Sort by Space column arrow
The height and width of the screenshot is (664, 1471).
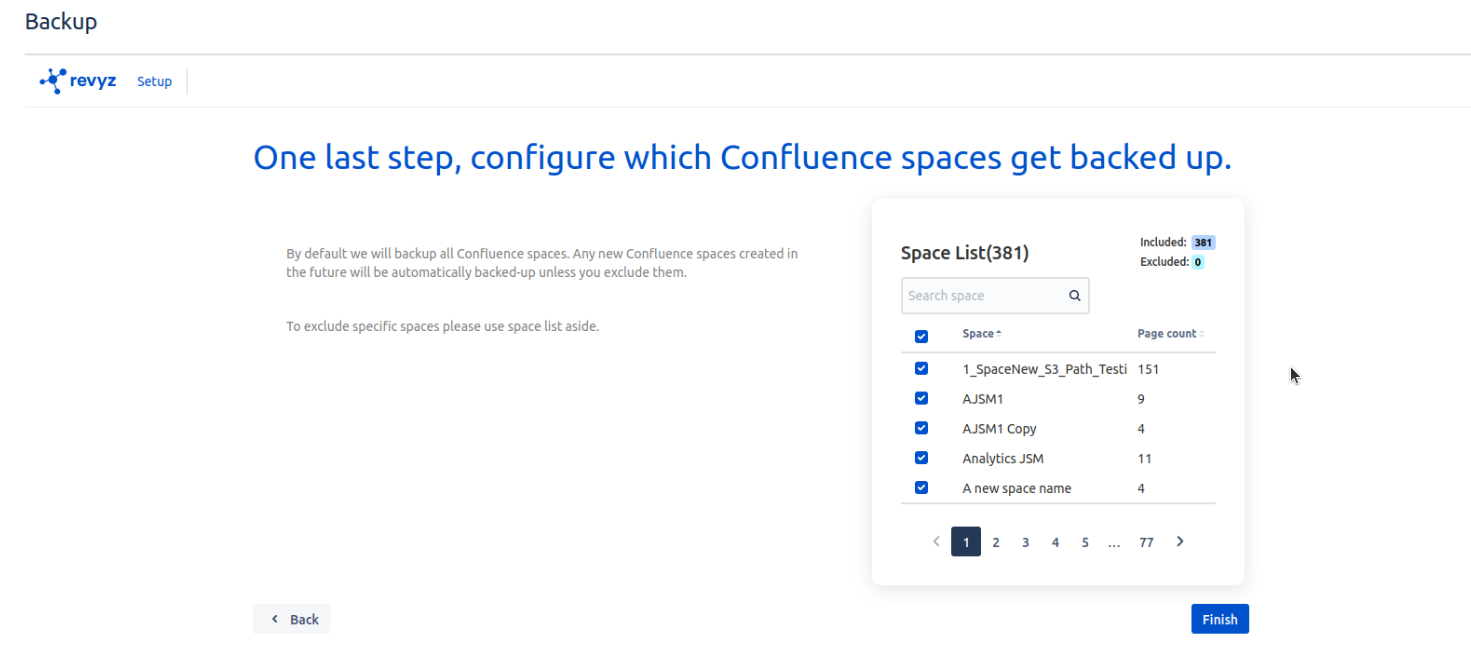point(998,334)
